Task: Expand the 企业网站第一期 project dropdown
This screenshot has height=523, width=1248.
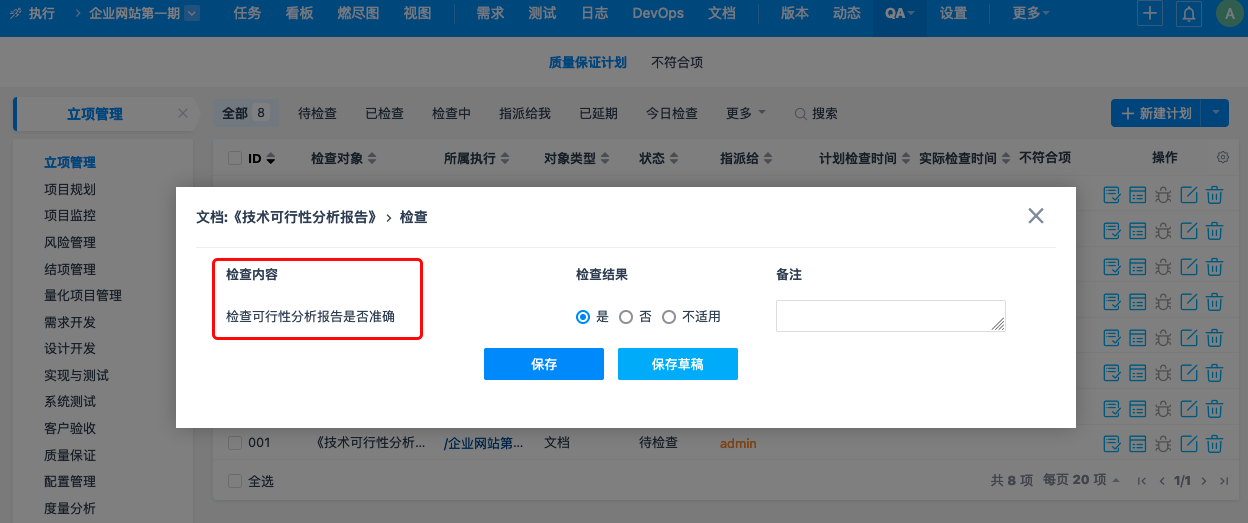Action: pos(192,14)
